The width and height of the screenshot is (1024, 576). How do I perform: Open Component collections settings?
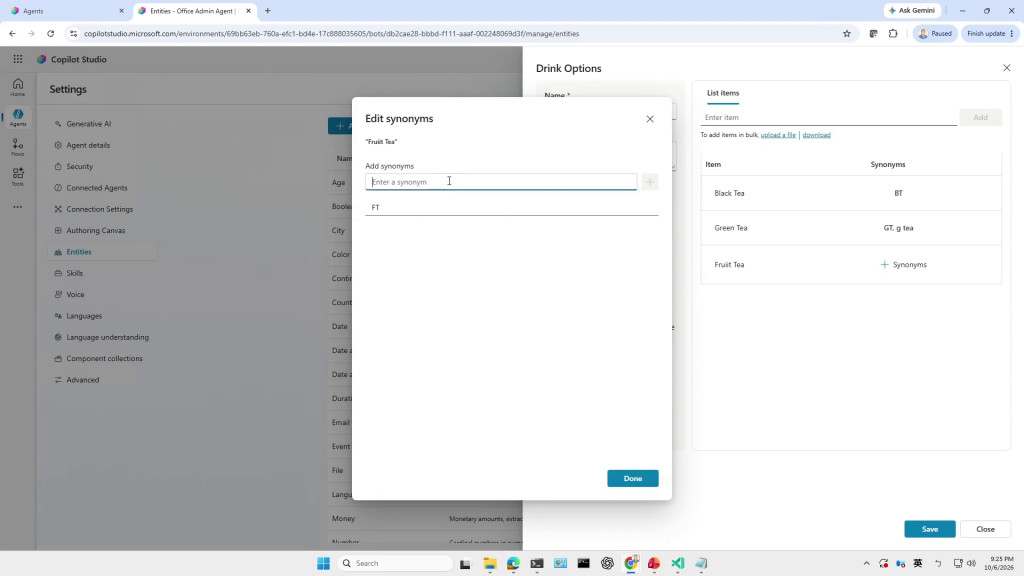(98, 359)
